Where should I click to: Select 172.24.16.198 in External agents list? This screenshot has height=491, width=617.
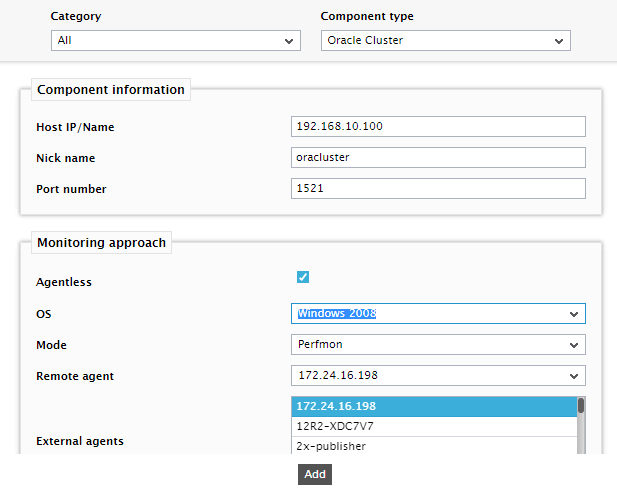(434, 406)
